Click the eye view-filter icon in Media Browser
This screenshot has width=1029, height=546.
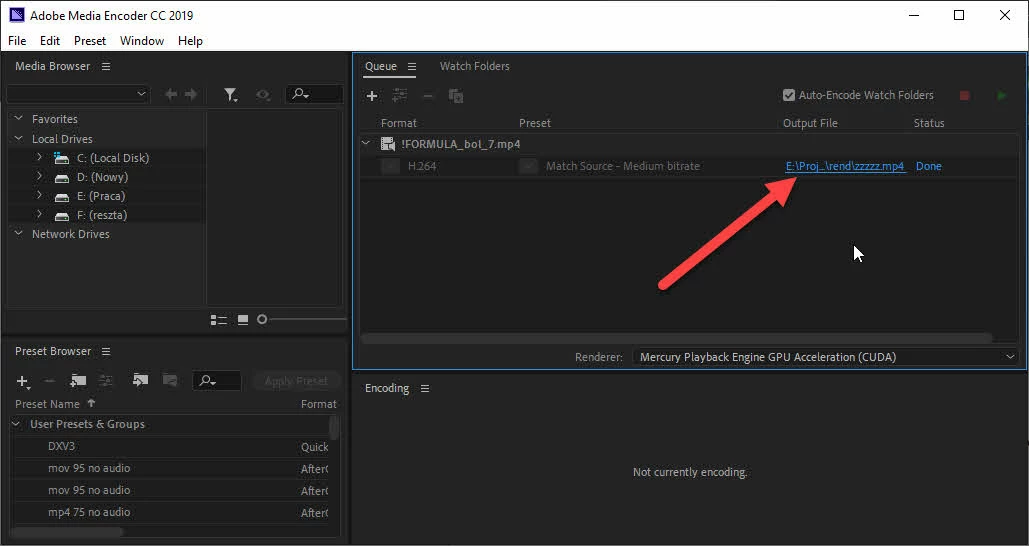click(x=263, y=95)
